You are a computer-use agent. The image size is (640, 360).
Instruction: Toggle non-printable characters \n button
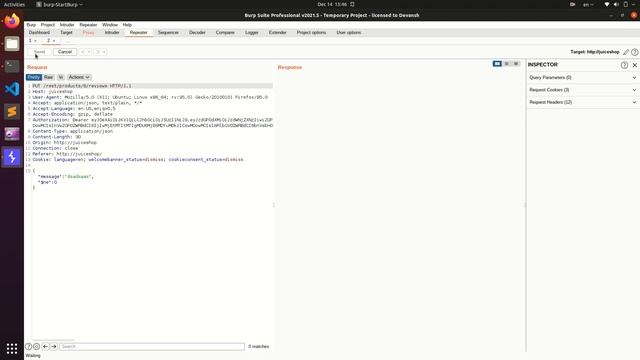(x=61, y=77)
